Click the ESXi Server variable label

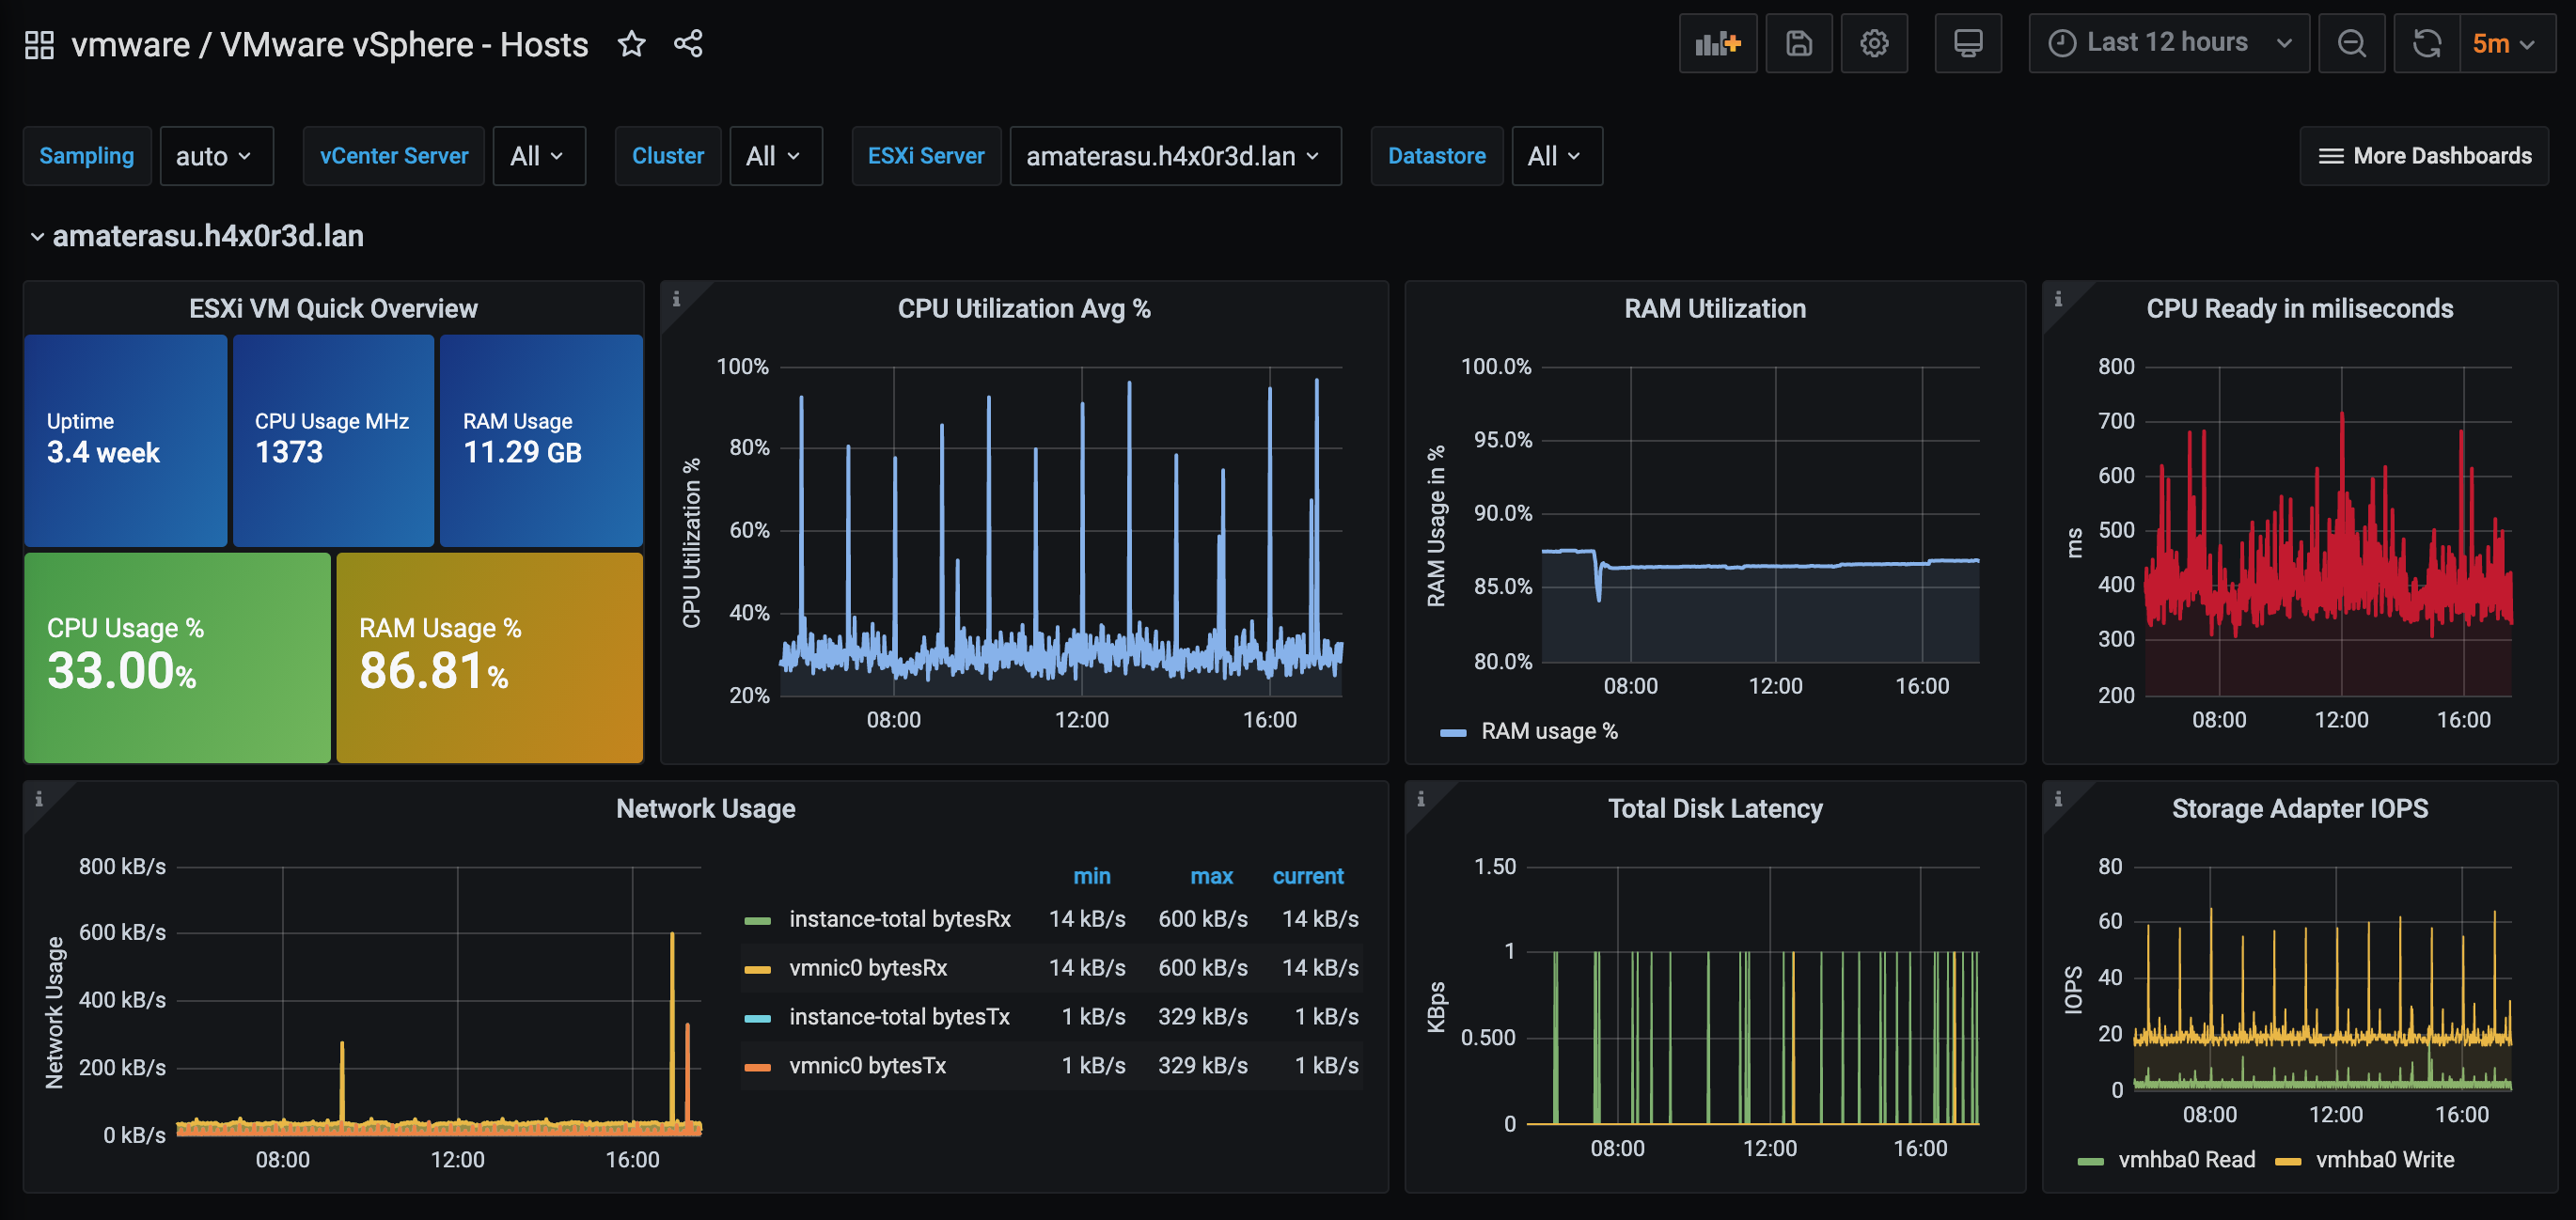(x=926, y=156)
